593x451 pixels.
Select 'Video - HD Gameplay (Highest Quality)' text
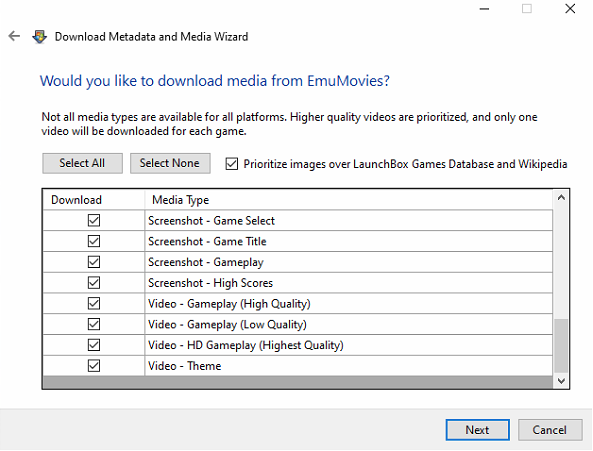(x=246, y=345)
